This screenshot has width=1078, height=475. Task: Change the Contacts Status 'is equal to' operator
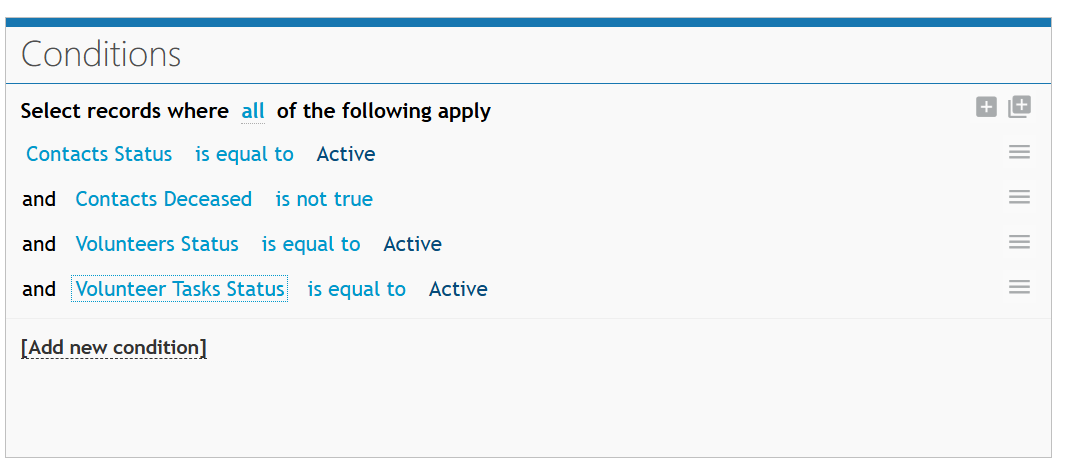244,154
